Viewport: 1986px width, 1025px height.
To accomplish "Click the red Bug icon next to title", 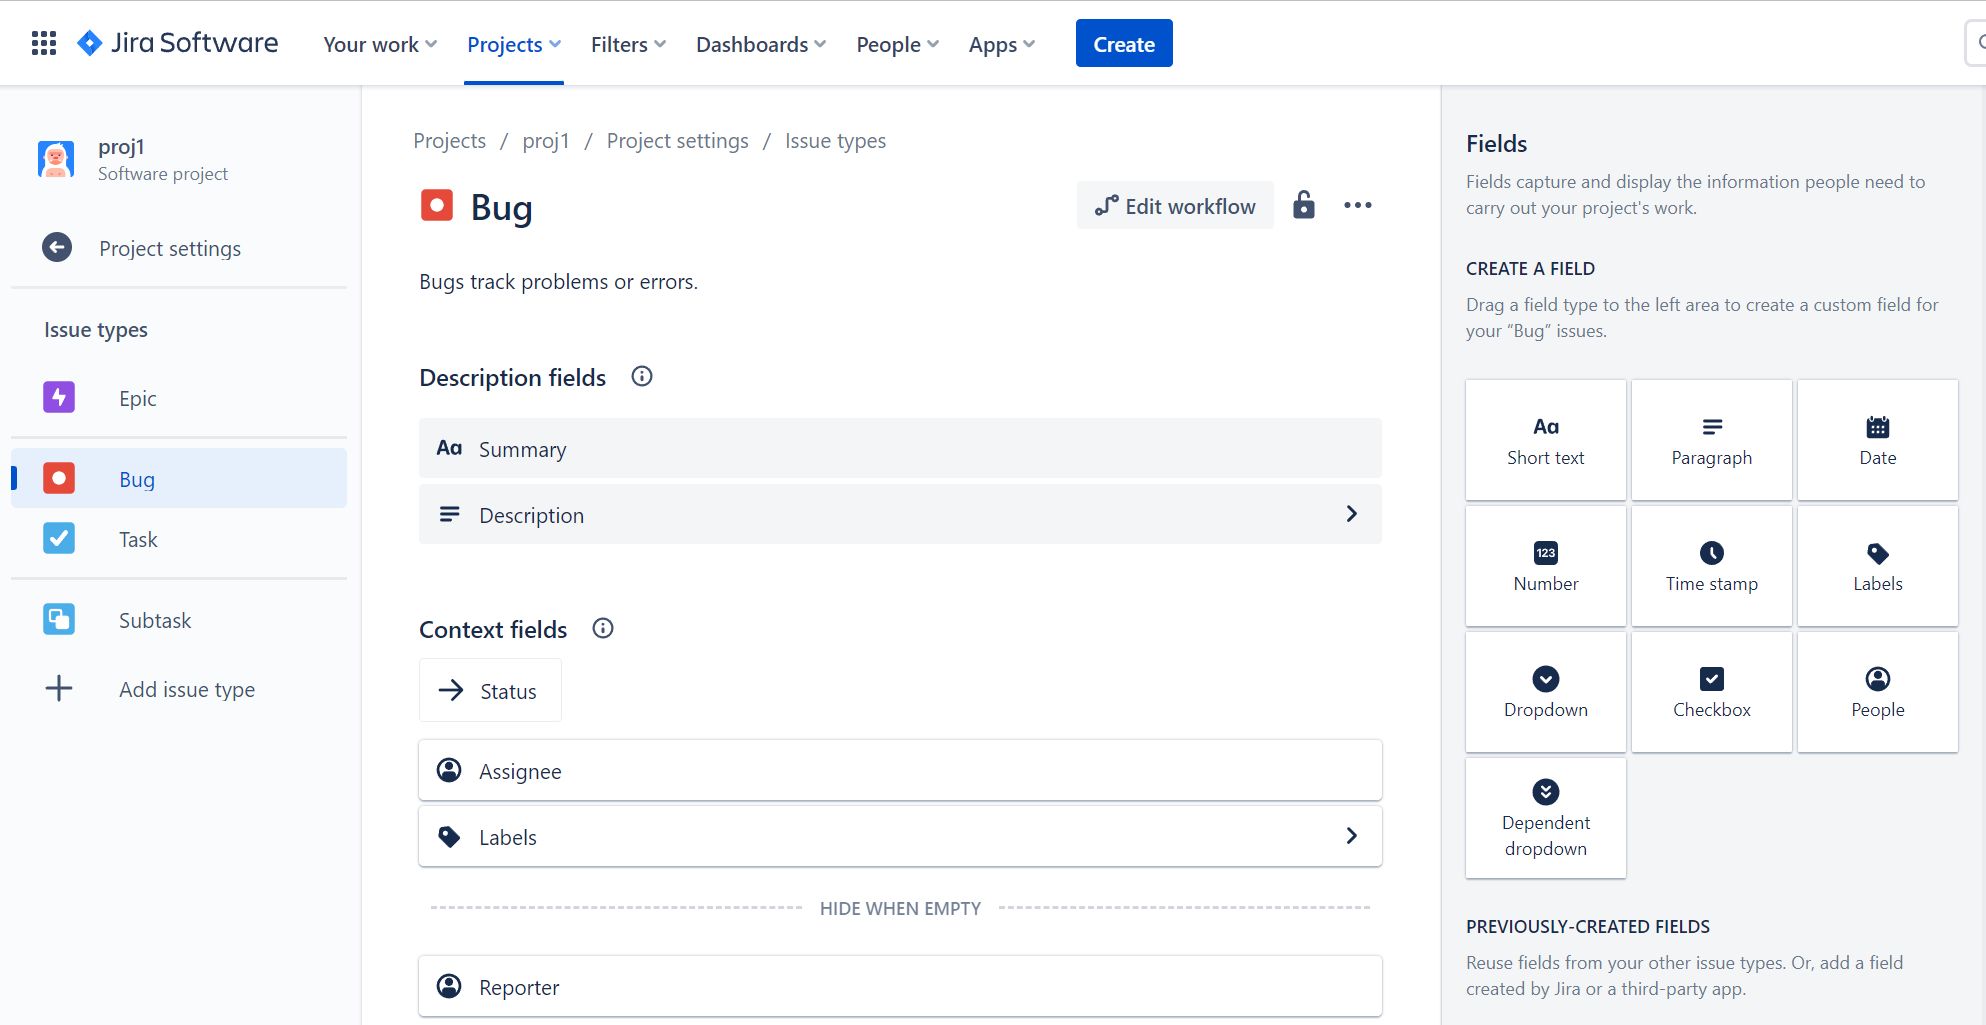I will 437,205.
